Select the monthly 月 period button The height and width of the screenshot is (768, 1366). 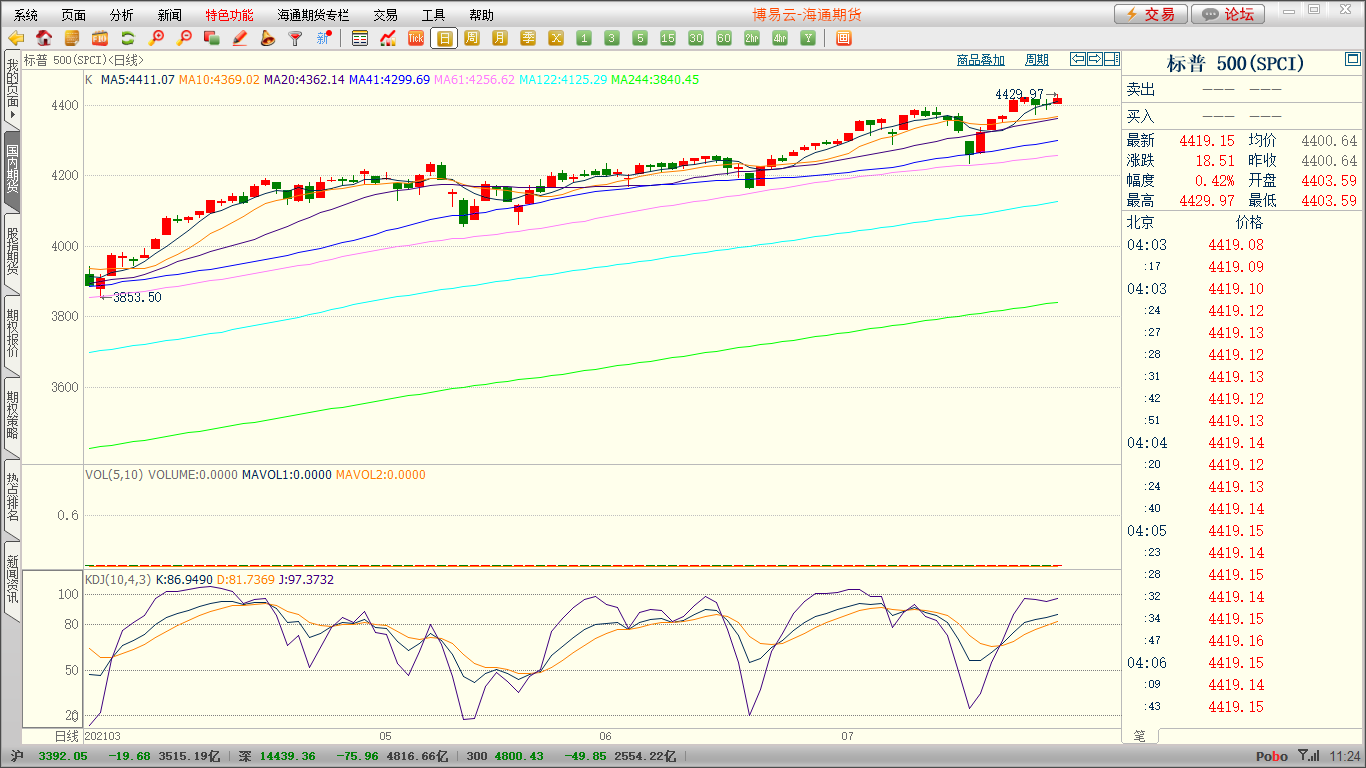500,39
